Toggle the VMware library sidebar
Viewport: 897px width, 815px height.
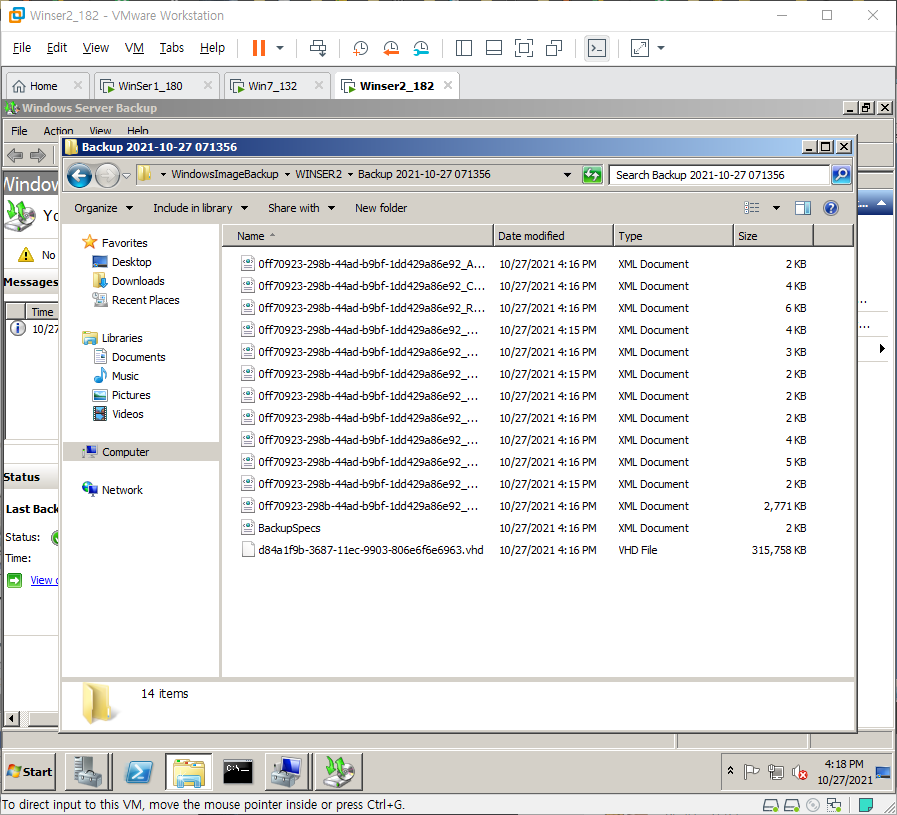(463, 48)
